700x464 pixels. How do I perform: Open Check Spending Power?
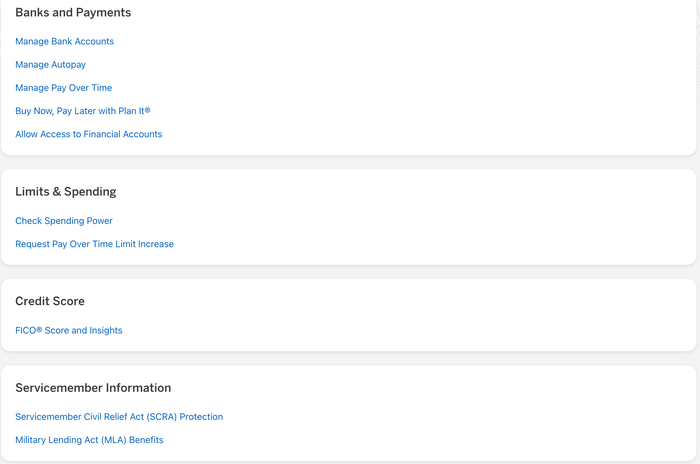pos(64,221)
